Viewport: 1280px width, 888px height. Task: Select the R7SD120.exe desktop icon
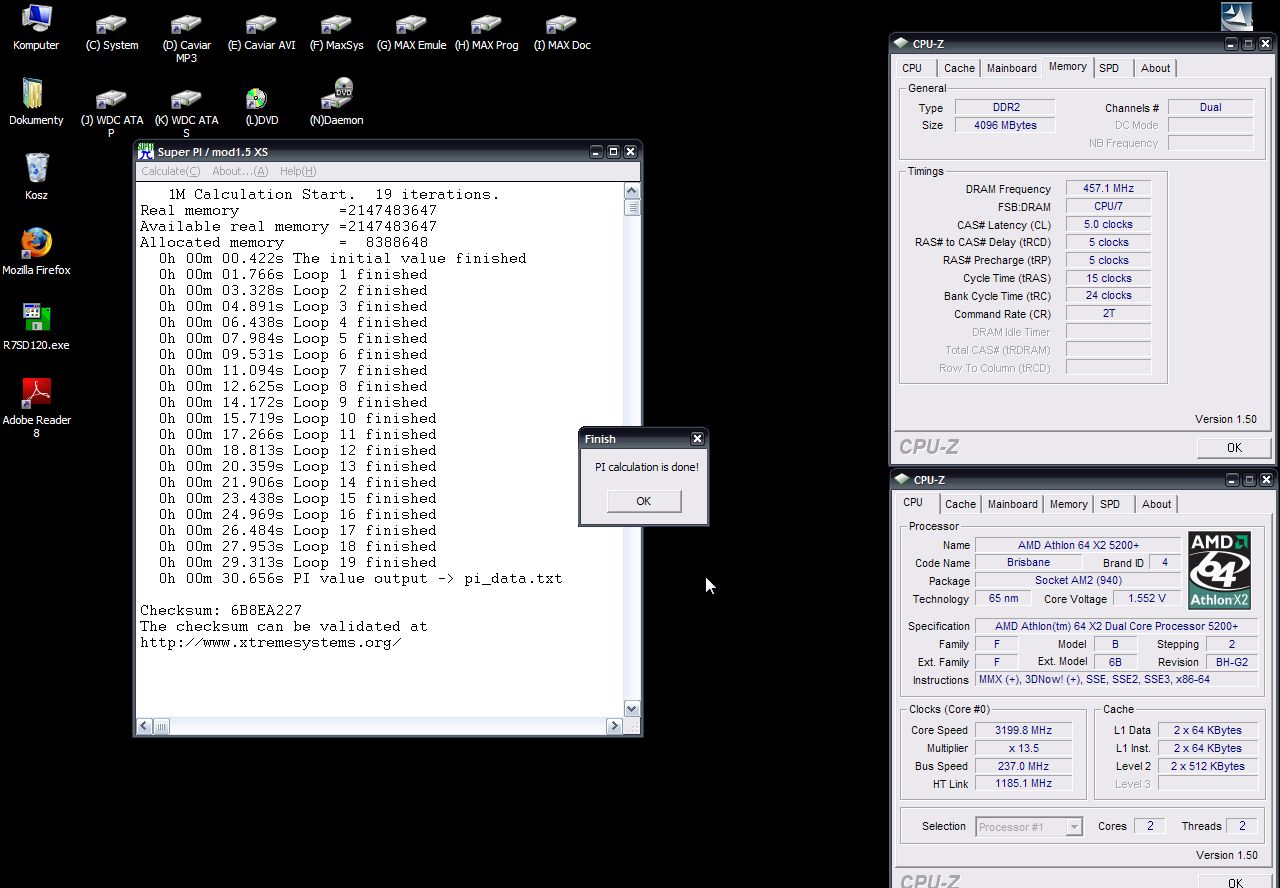click(36, 318)
